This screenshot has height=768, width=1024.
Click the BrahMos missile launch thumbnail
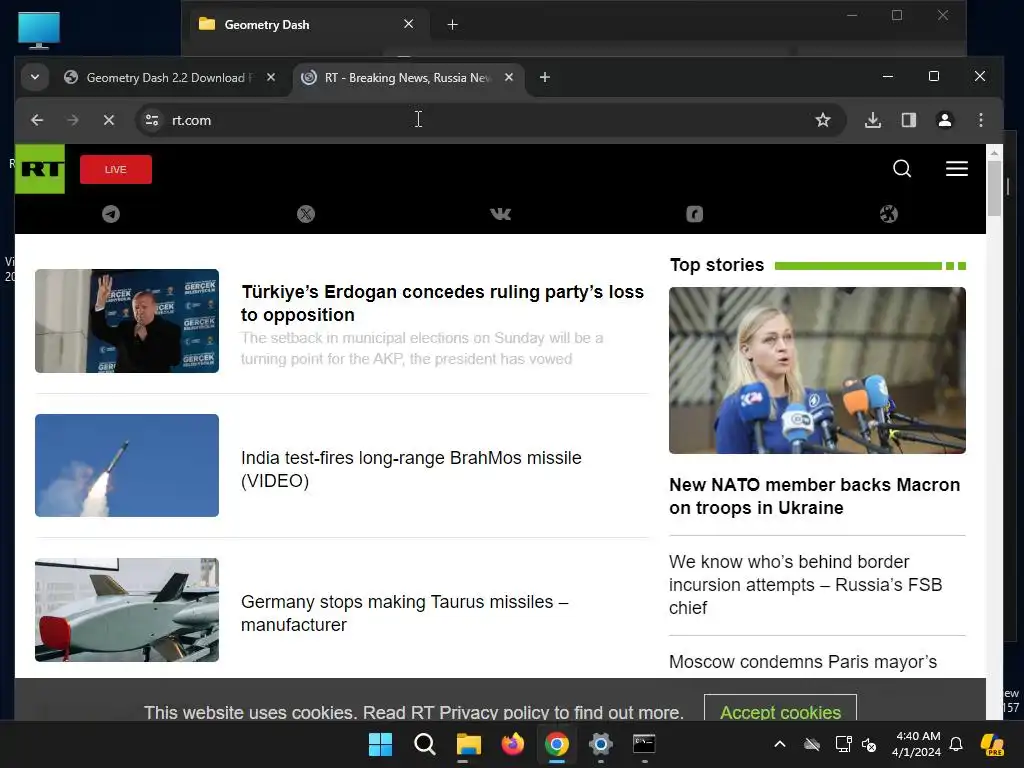[127, 465]
